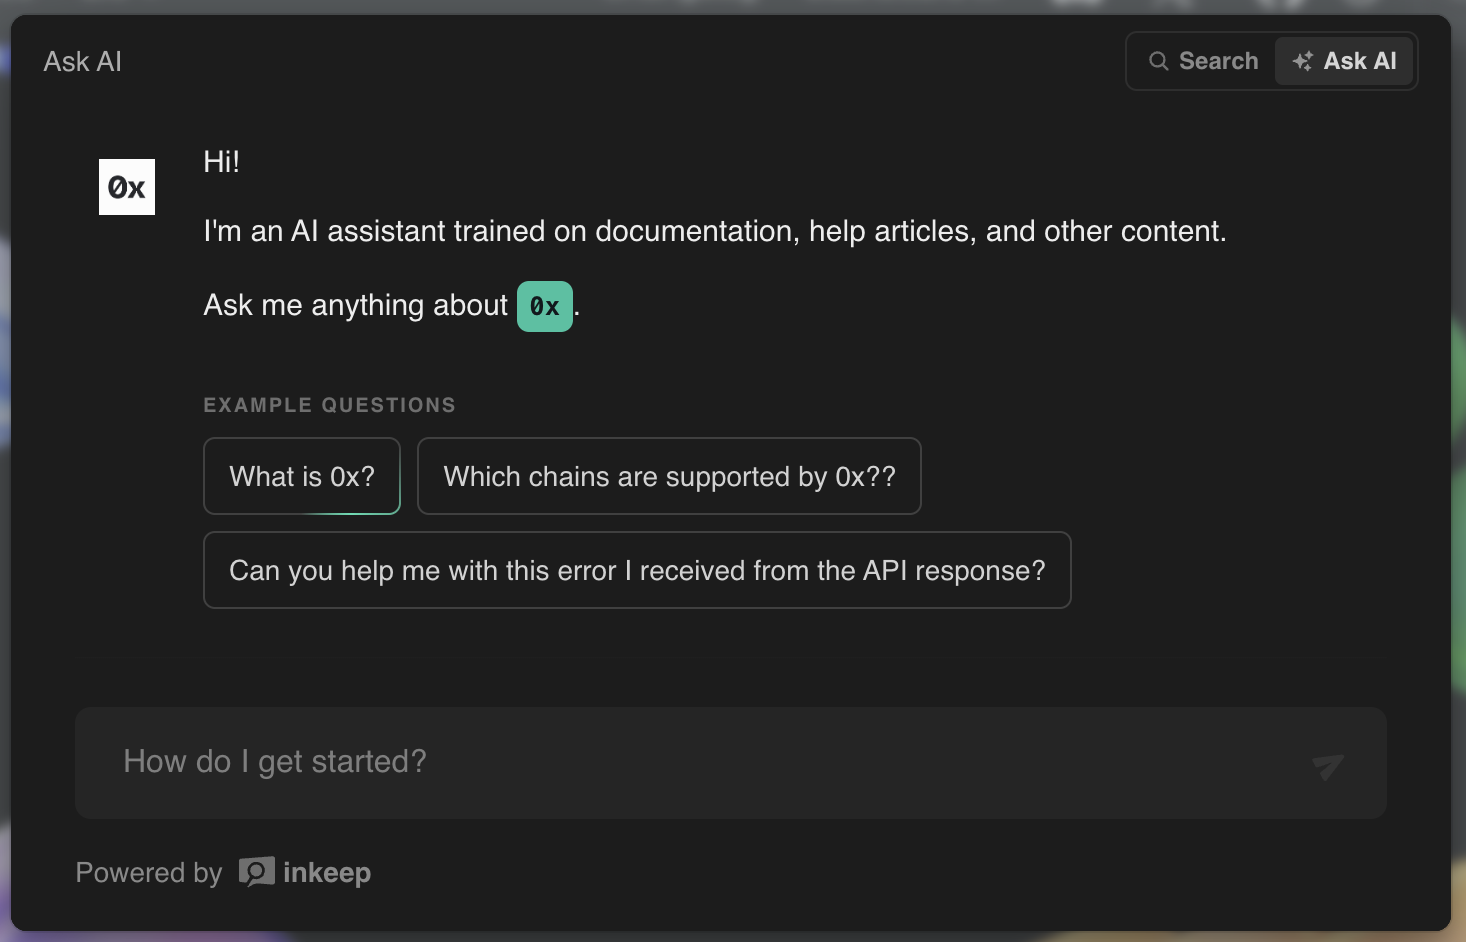The width and height of the screenshot is (1466, 942).
Task: Switch to the Search tab
Action: (x=1203, y=61)
